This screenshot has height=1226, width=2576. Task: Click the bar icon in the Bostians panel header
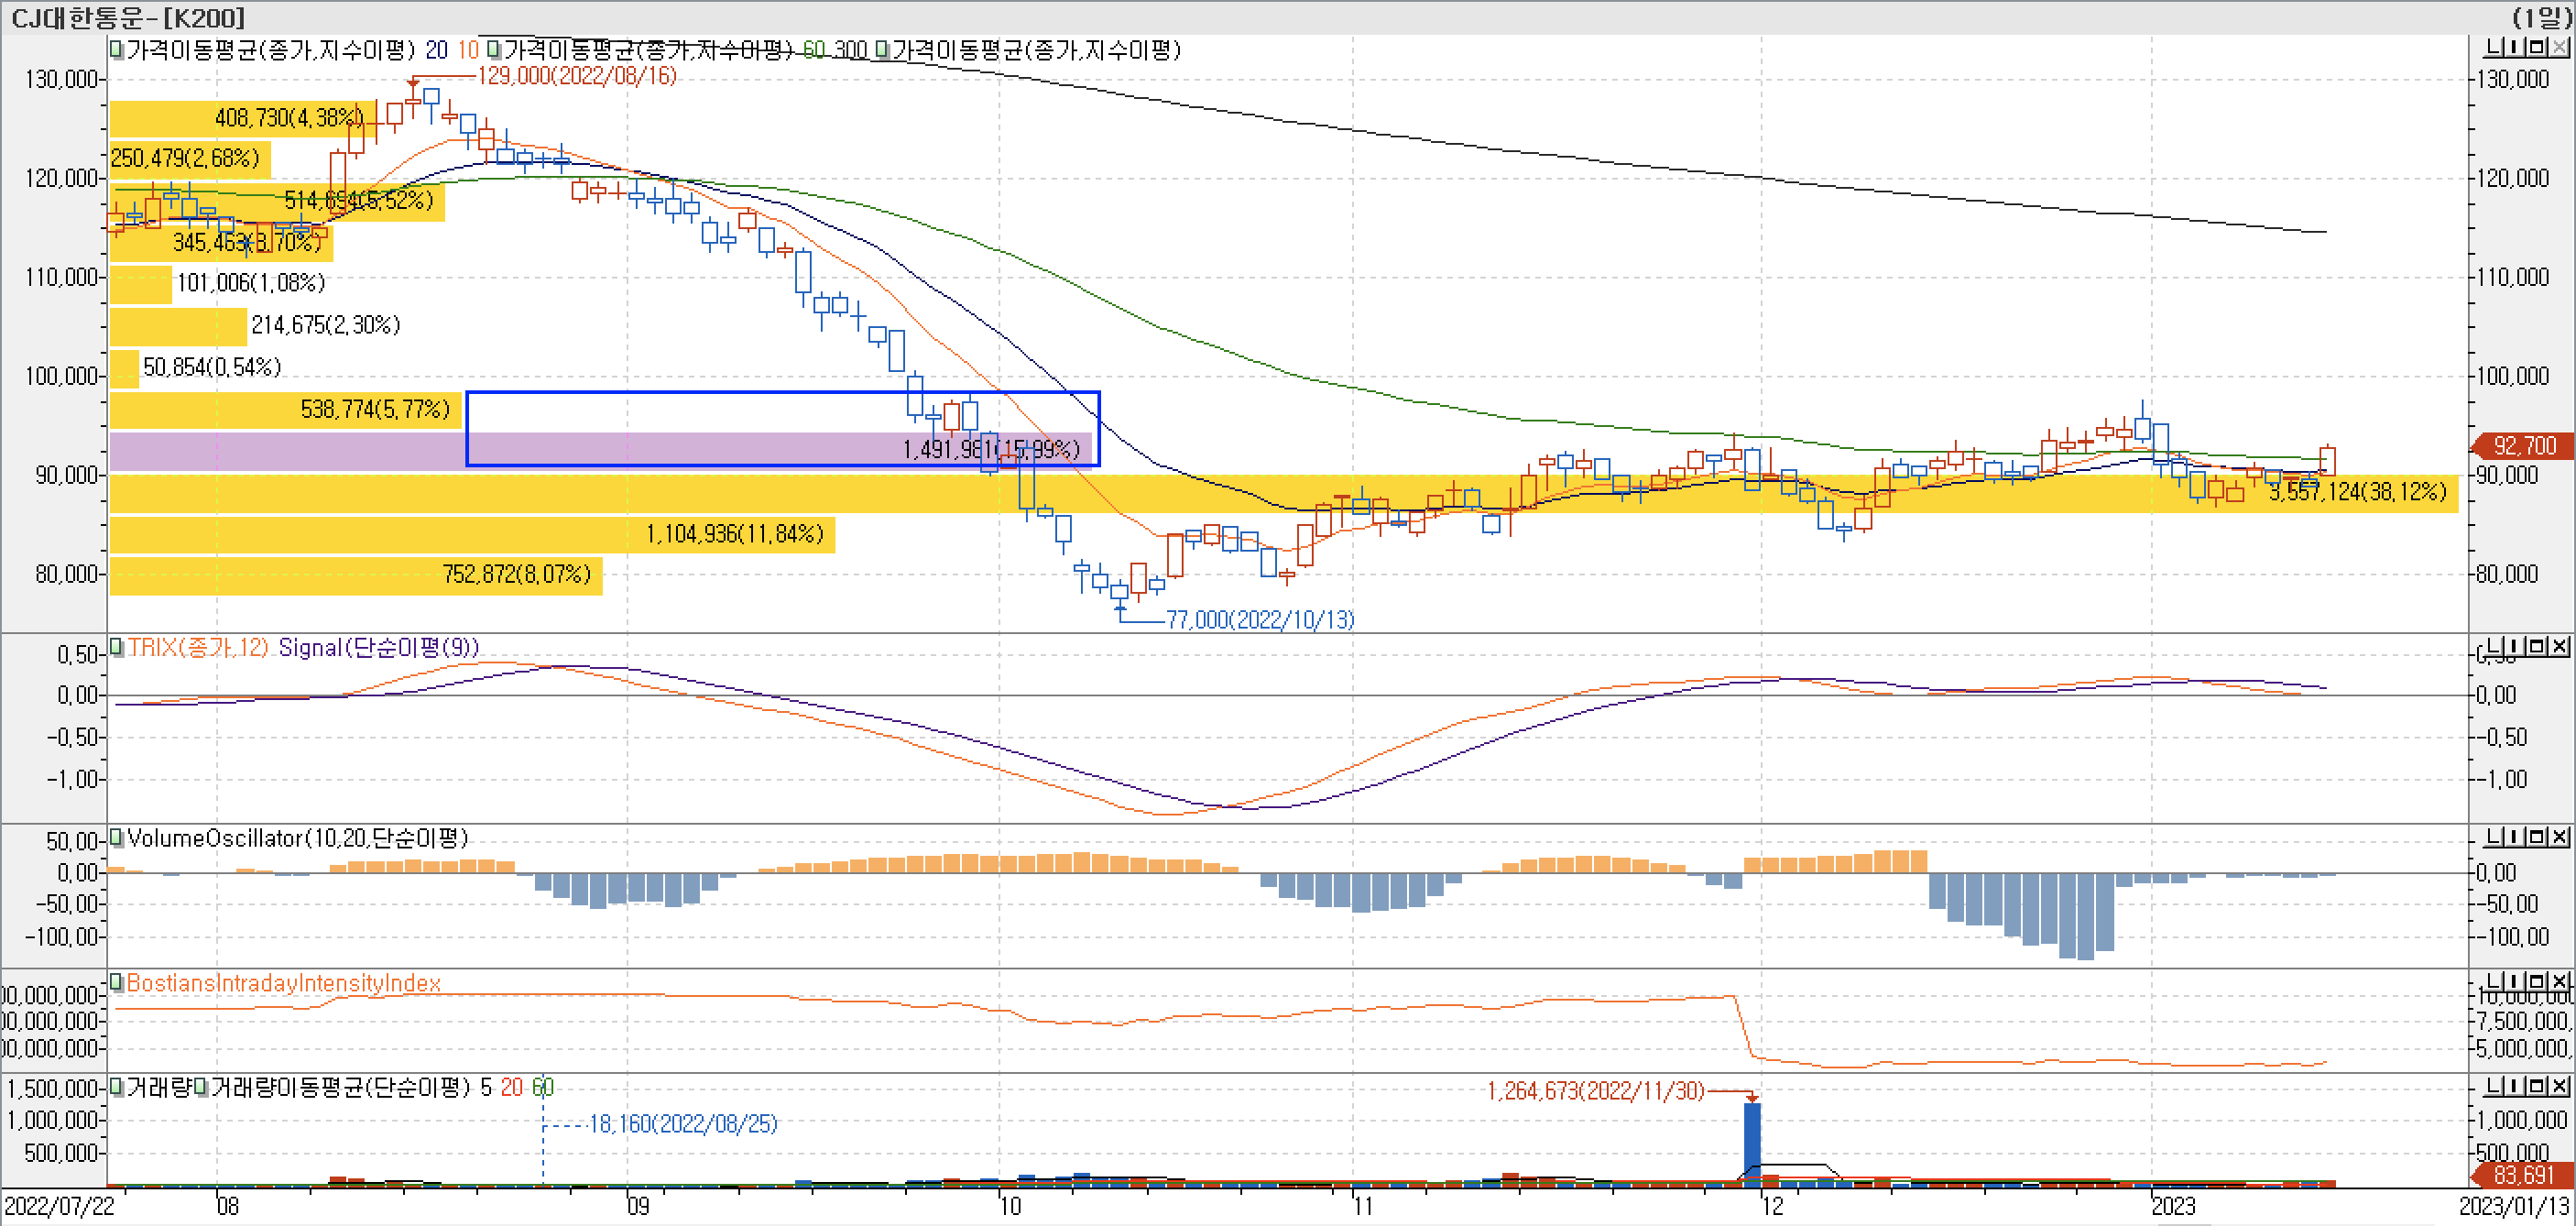coord(2514,981)
